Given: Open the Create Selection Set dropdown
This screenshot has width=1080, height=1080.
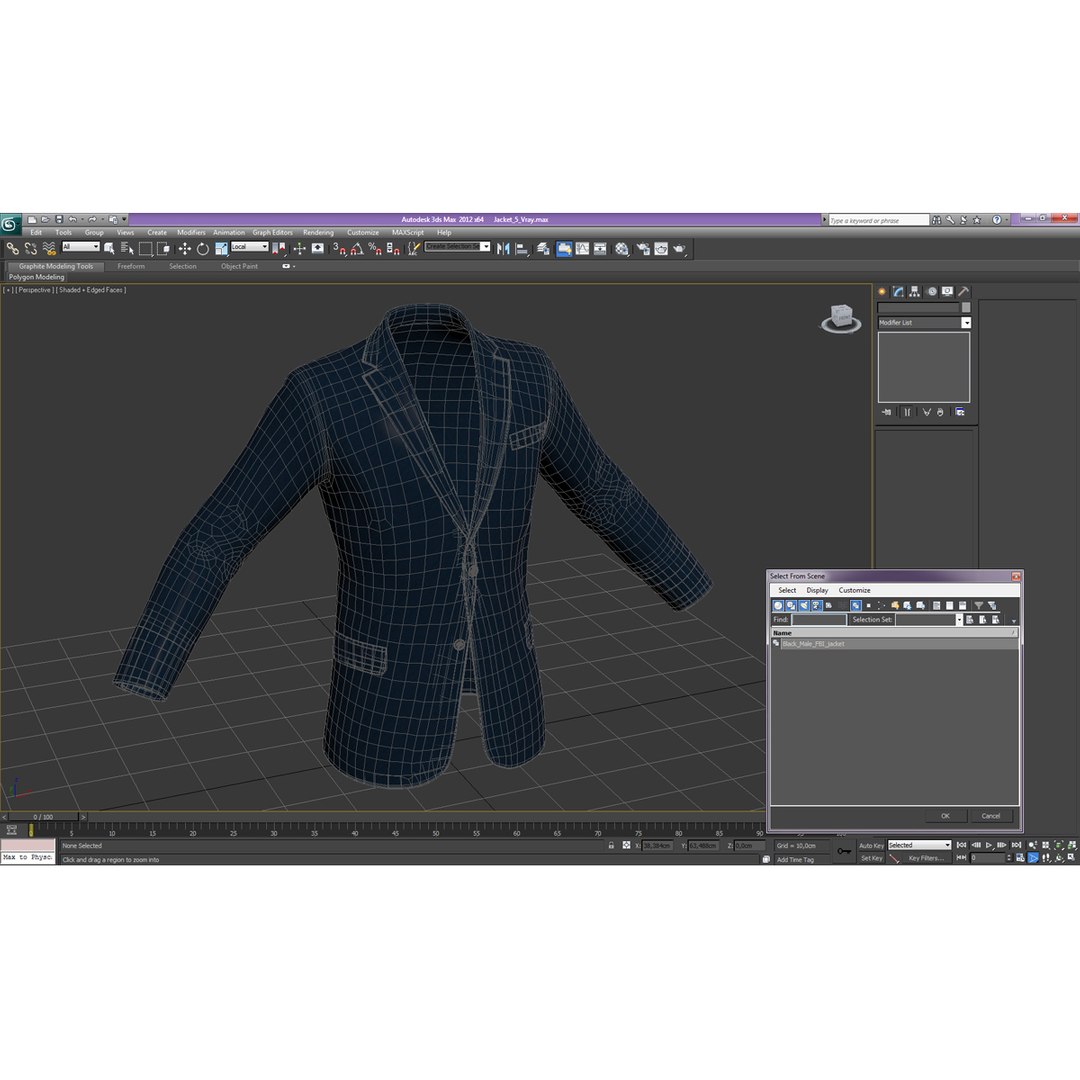Looking at the screenshot, I should coord(457,247).
